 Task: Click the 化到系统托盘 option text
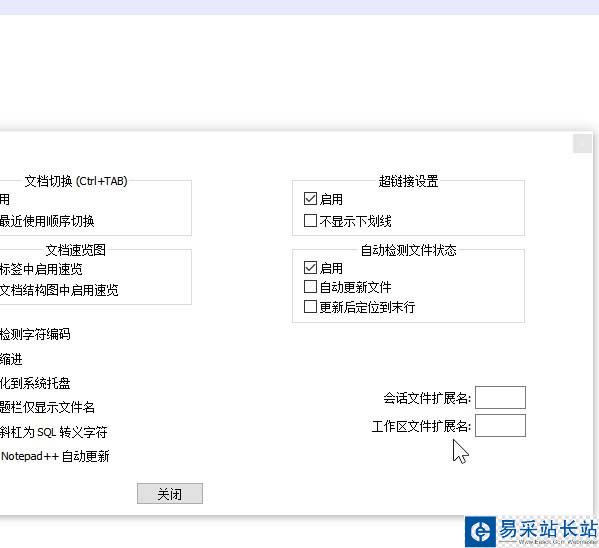point(35,383)
